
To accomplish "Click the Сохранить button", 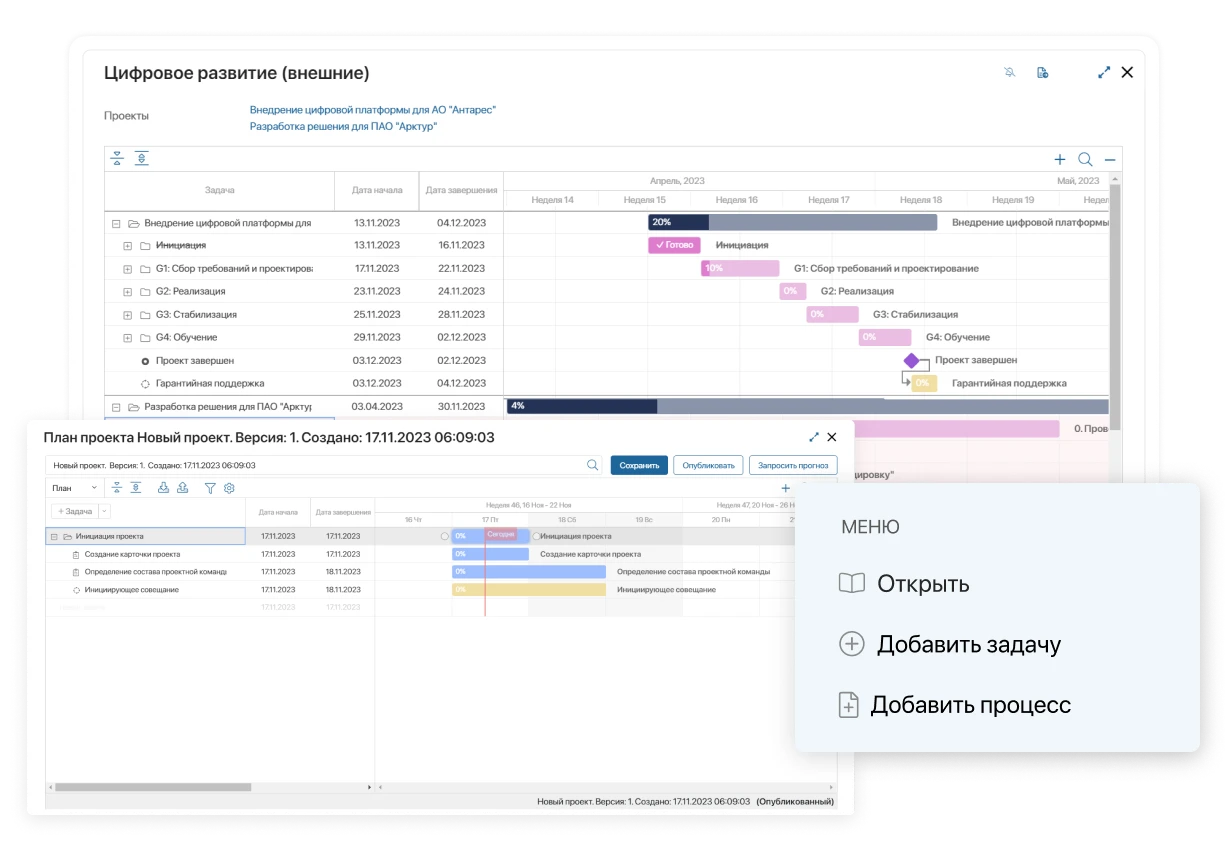I will tap(639, 465).
